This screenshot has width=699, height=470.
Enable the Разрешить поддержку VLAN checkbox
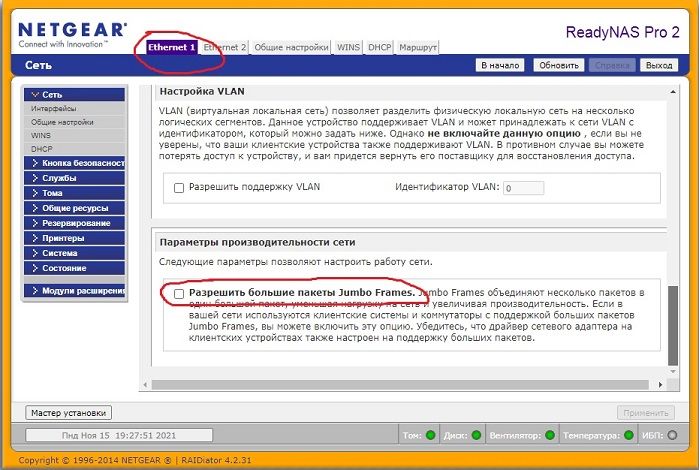tap(179, 188)
